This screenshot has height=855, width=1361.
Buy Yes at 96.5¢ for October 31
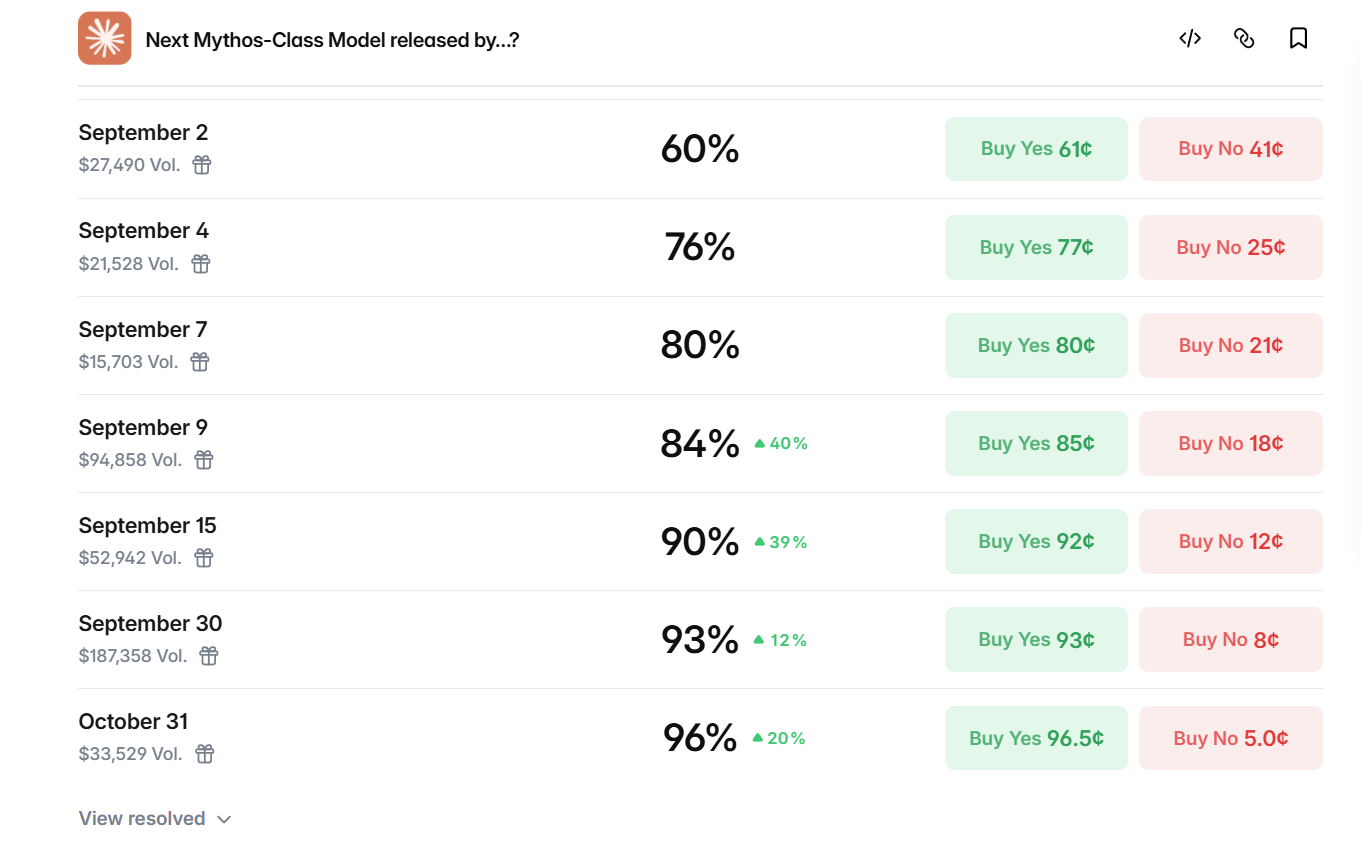[x=1036, y=738]
